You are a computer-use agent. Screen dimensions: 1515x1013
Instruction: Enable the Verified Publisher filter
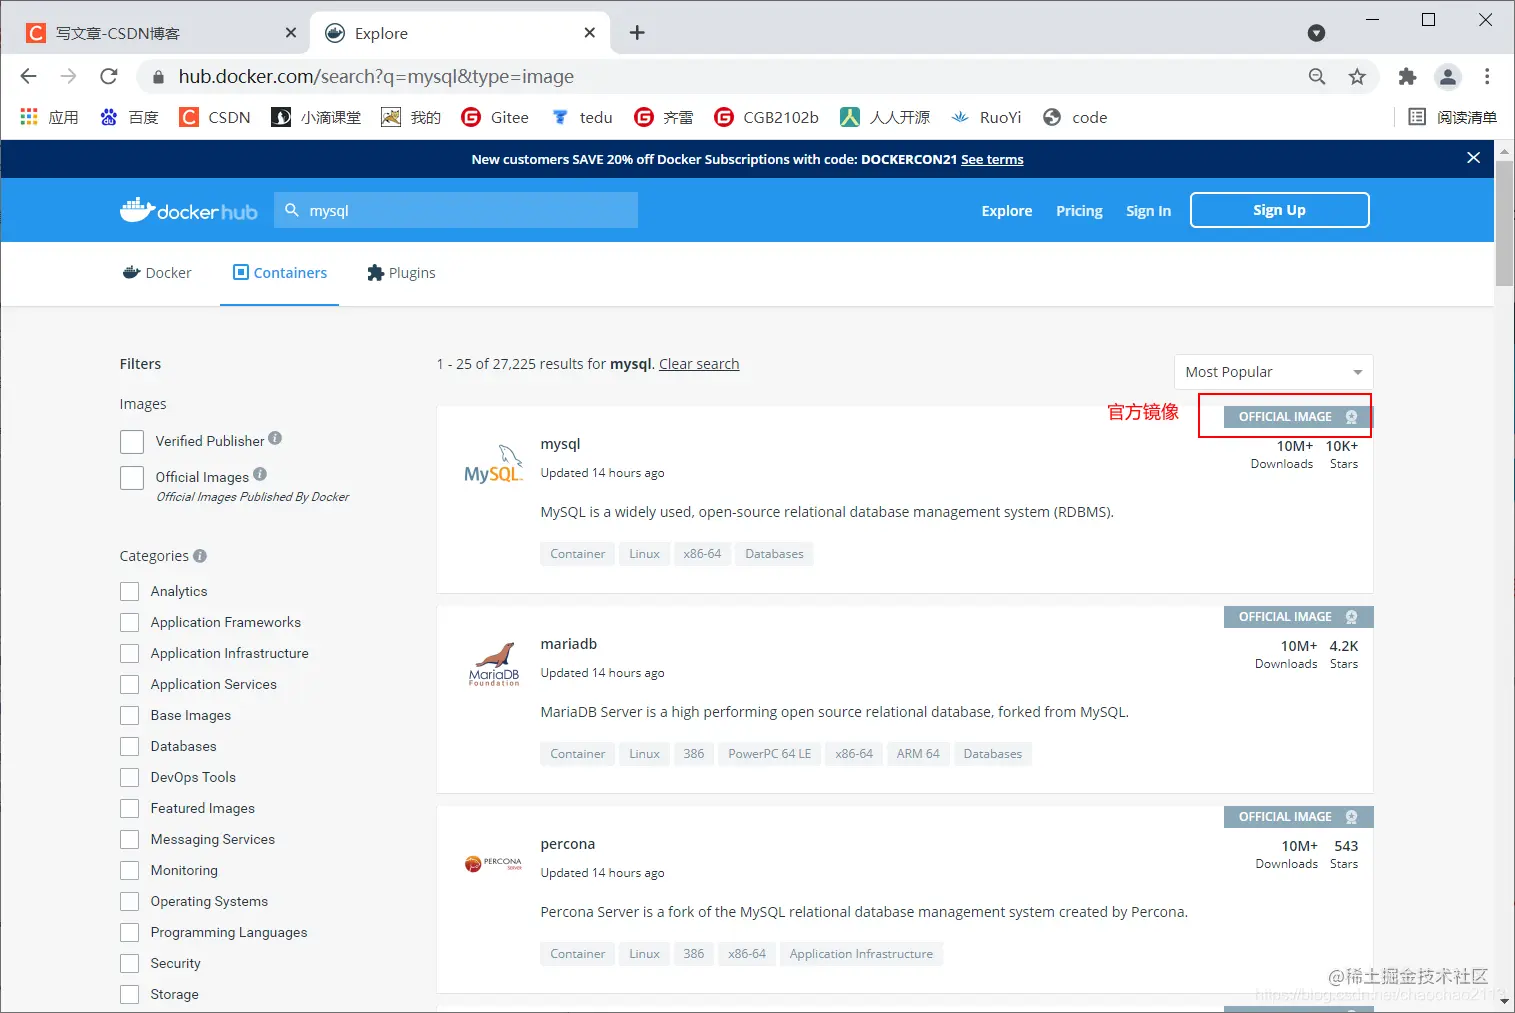coord(132,442)
